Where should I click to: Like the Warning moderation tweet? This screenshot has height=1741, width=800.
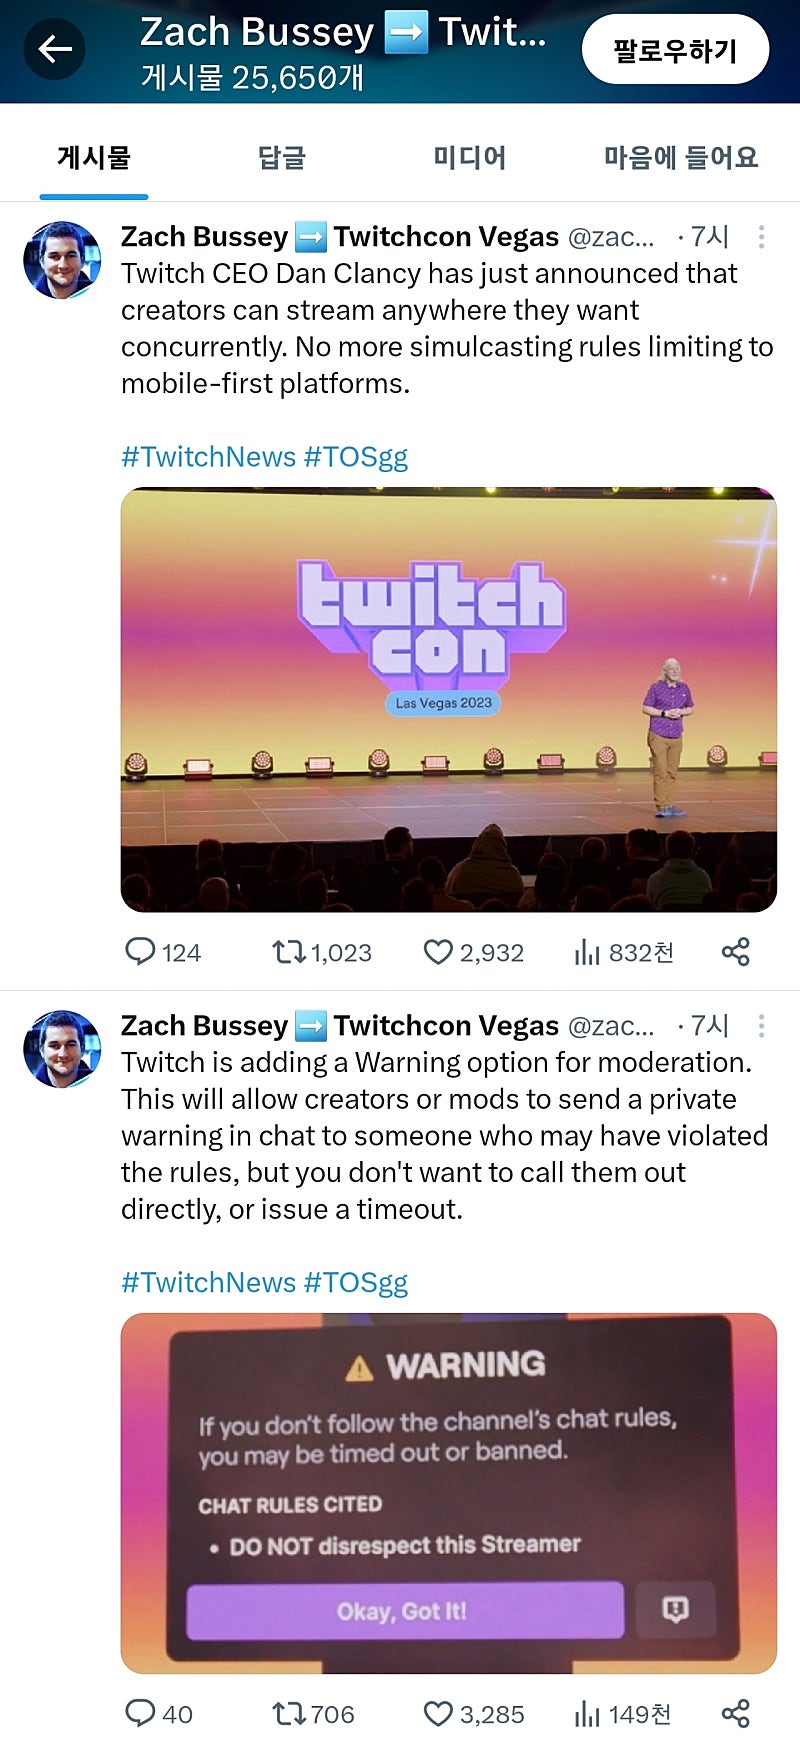[x=438, y=1714]
